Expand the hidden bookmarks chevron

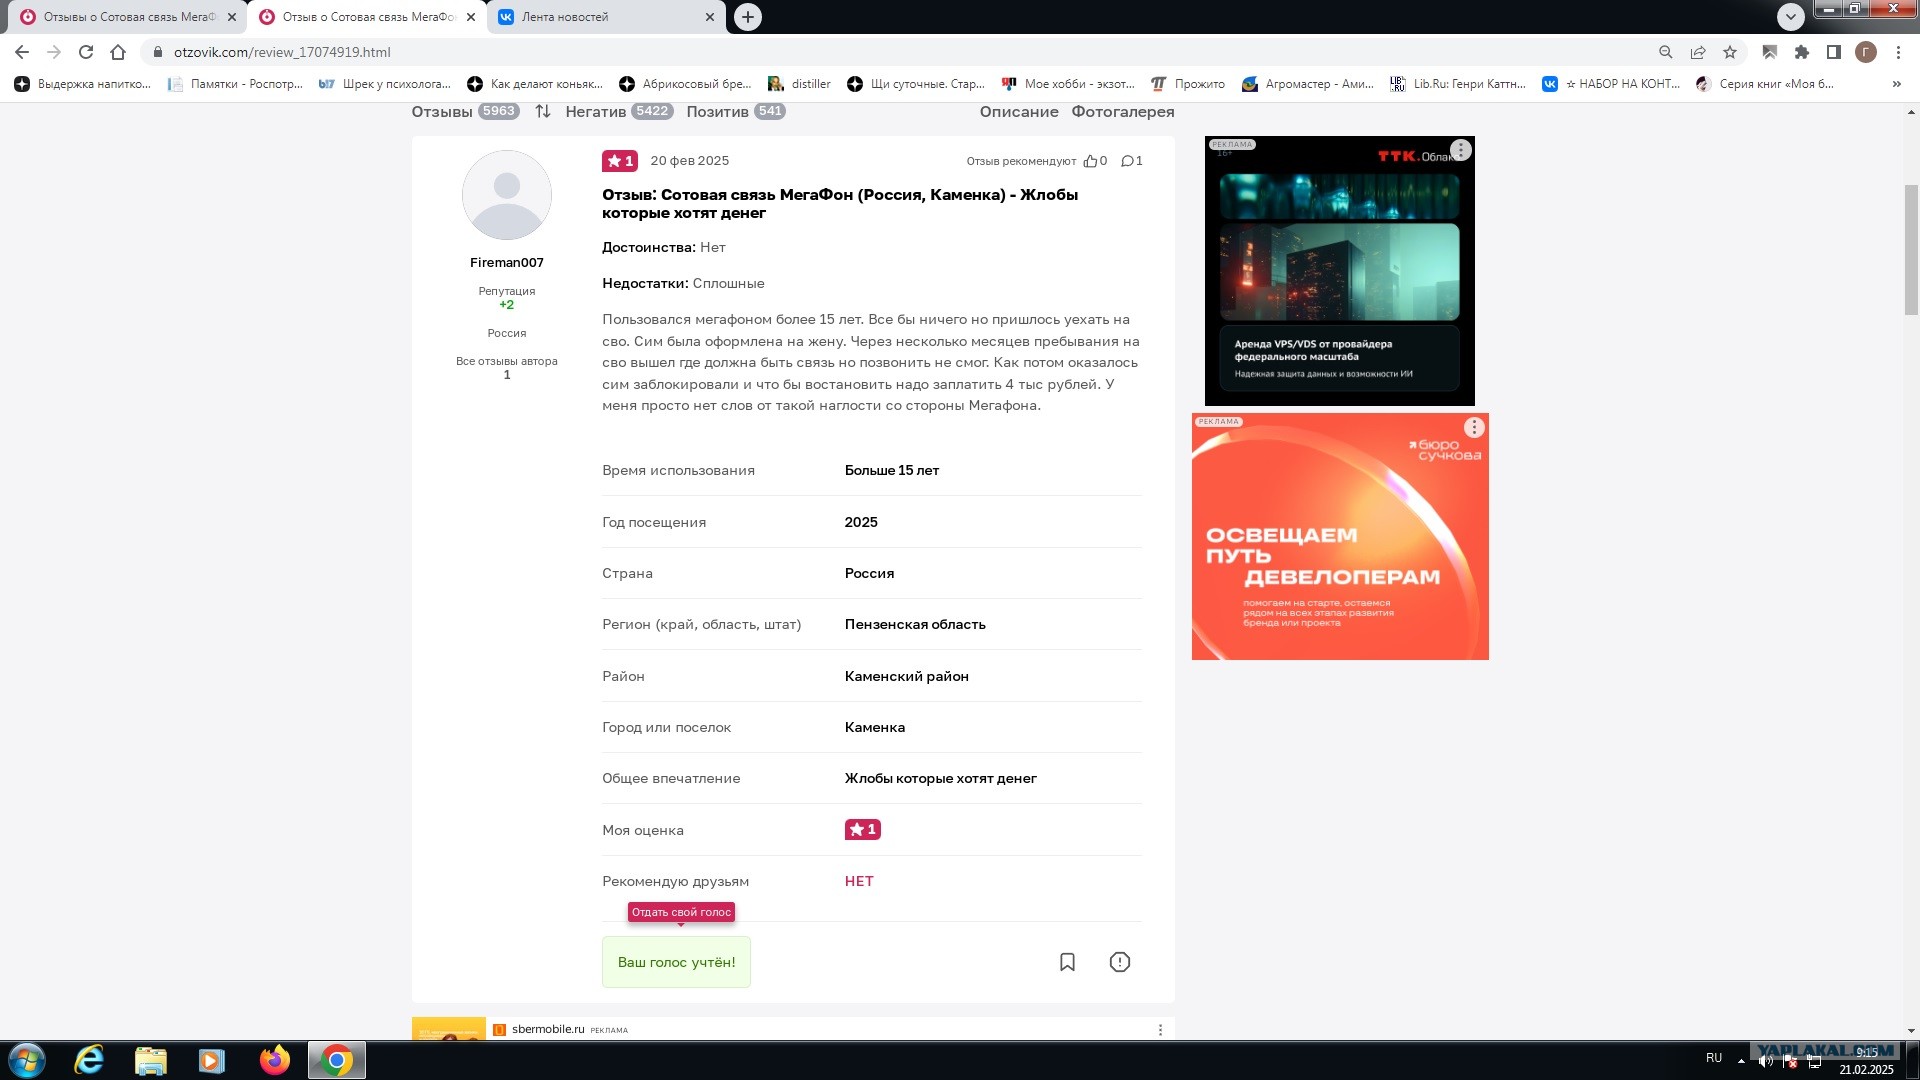click(x=1896, y=84)
